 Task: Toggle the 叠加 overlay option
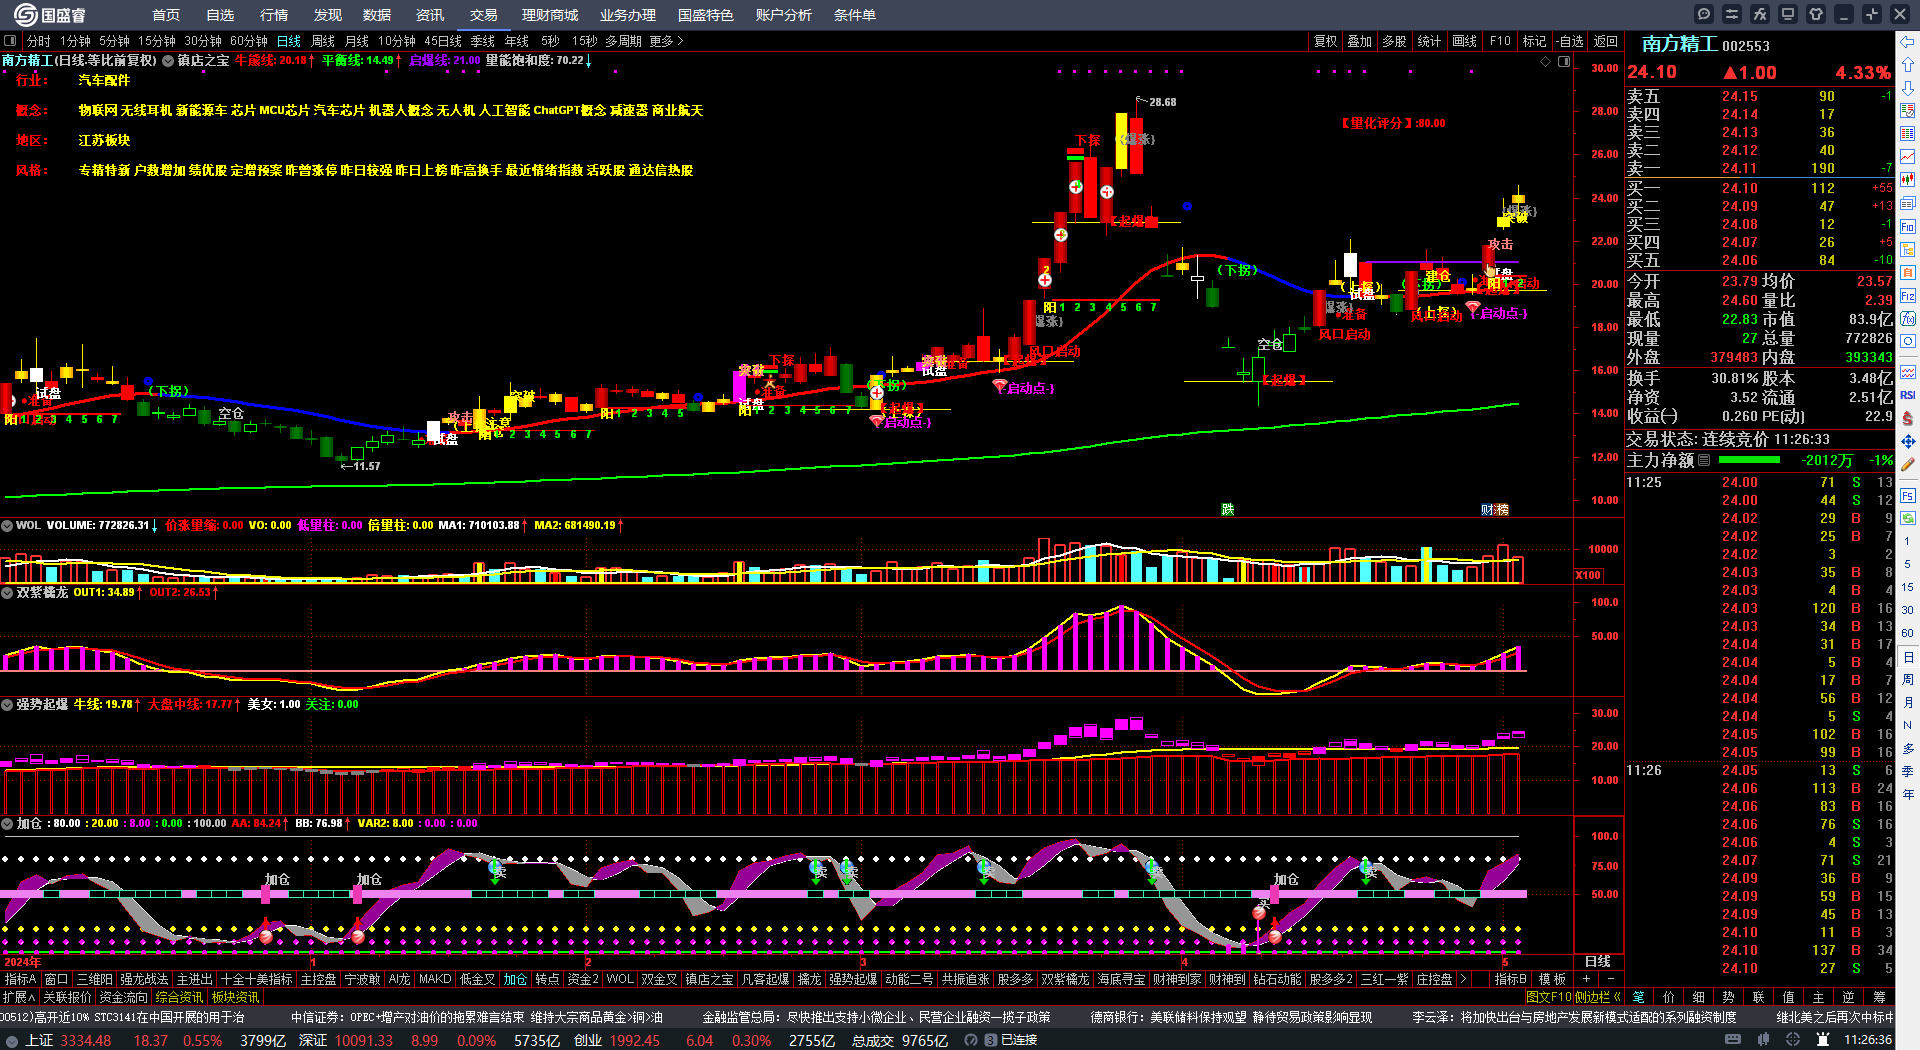(1359, 41)
